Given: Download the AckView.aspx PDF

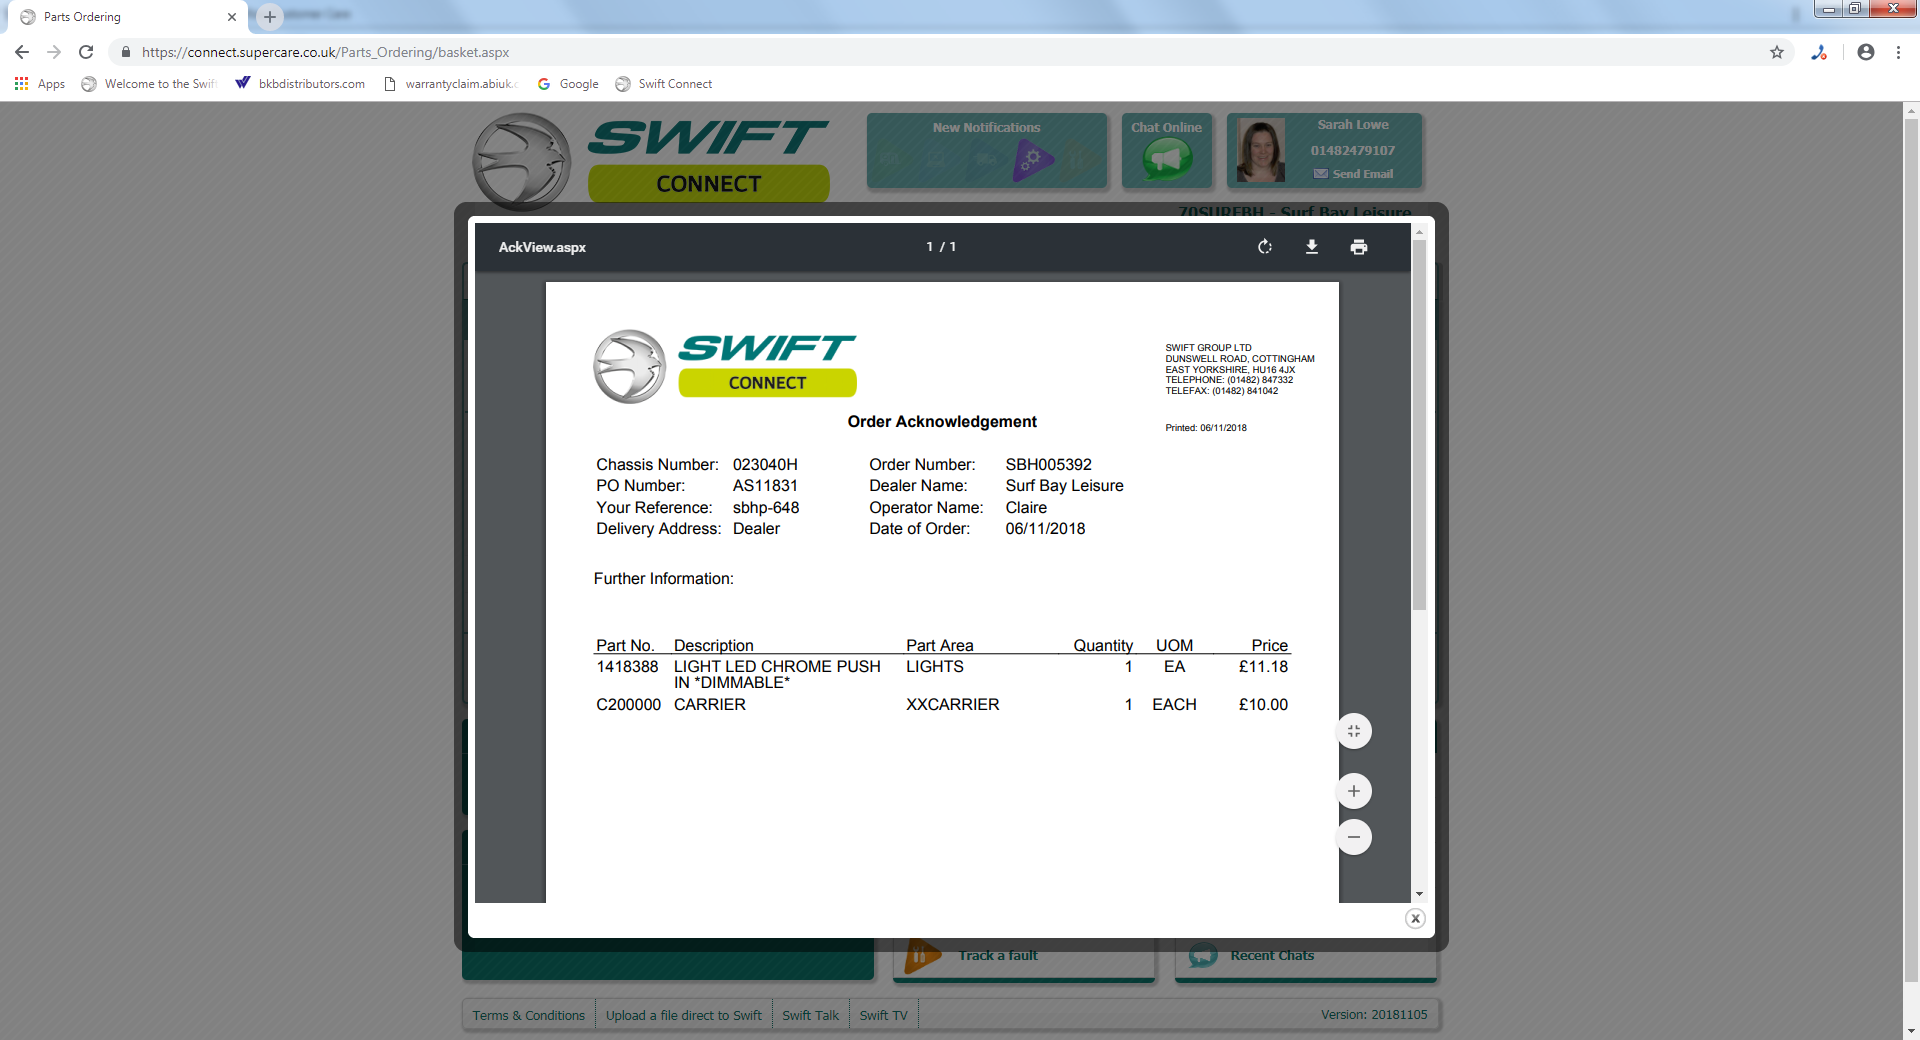Looking at the screenshot, I should click(1312, 247).
